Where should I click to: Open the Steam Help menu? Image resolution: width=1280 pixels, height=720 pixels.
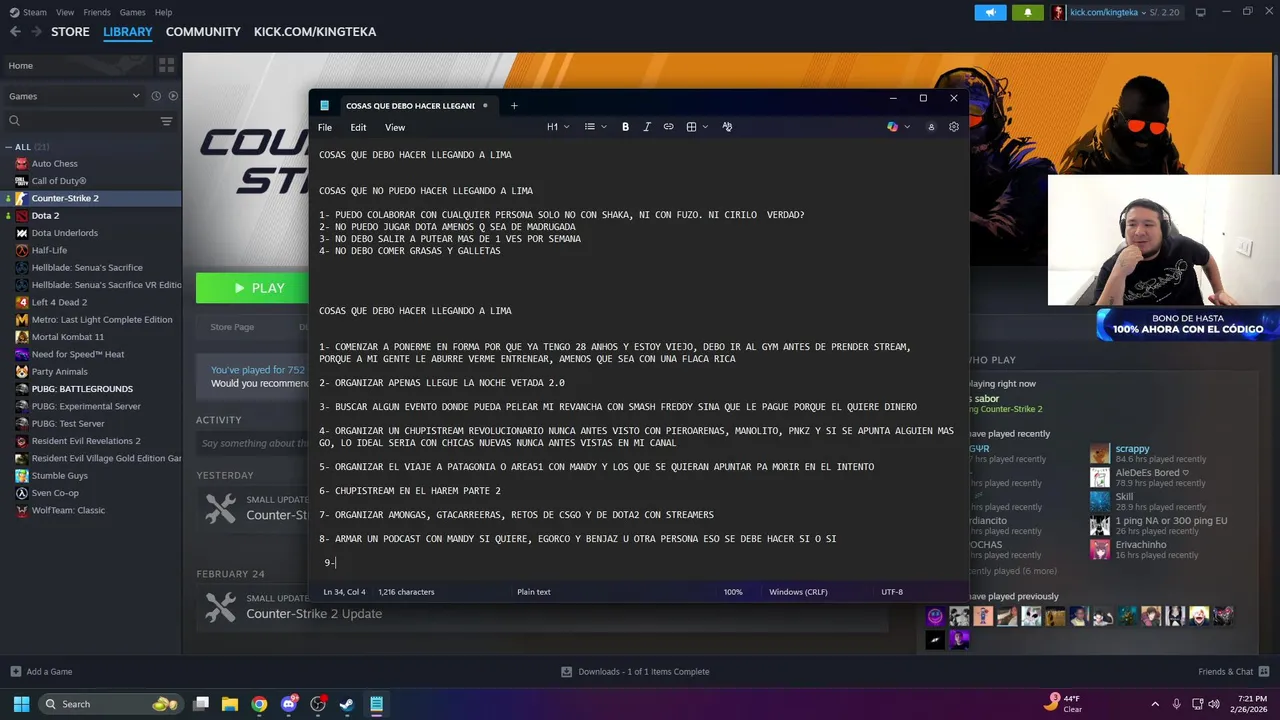[163, 12]
